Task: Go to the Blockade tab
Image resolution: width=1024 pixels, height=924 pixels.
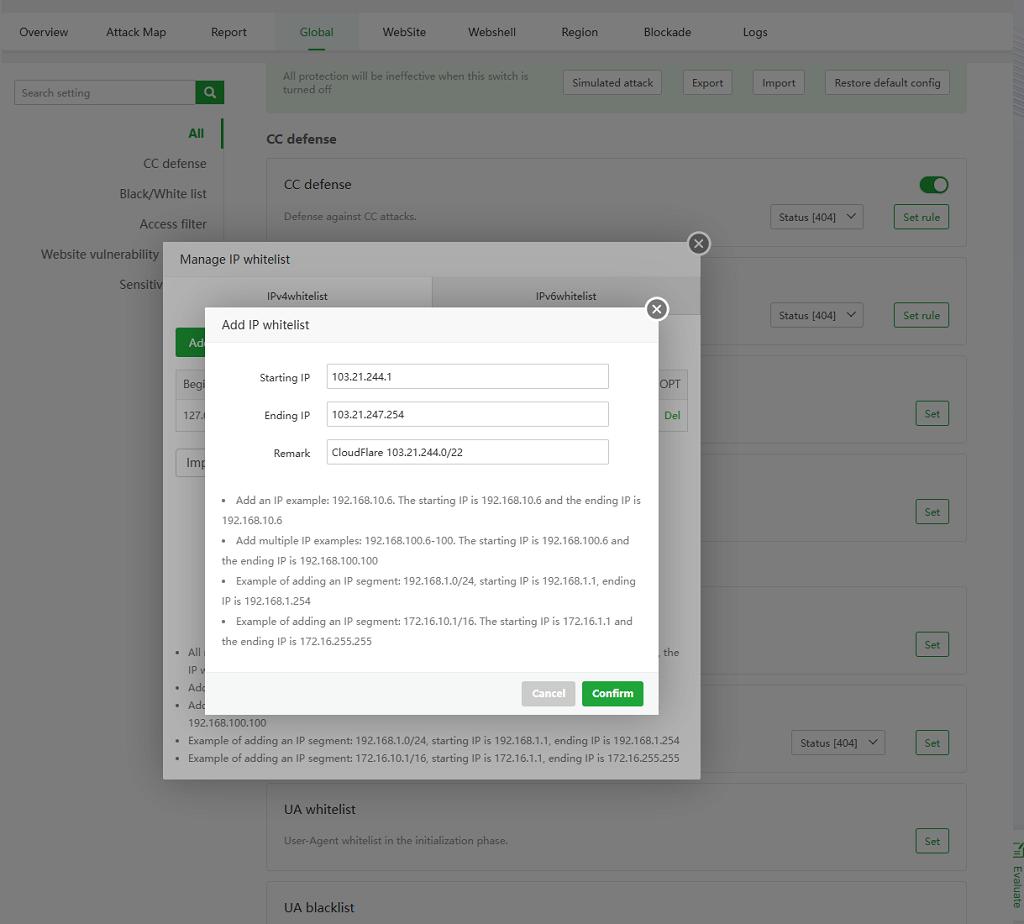Action: [x=667, y=32]
